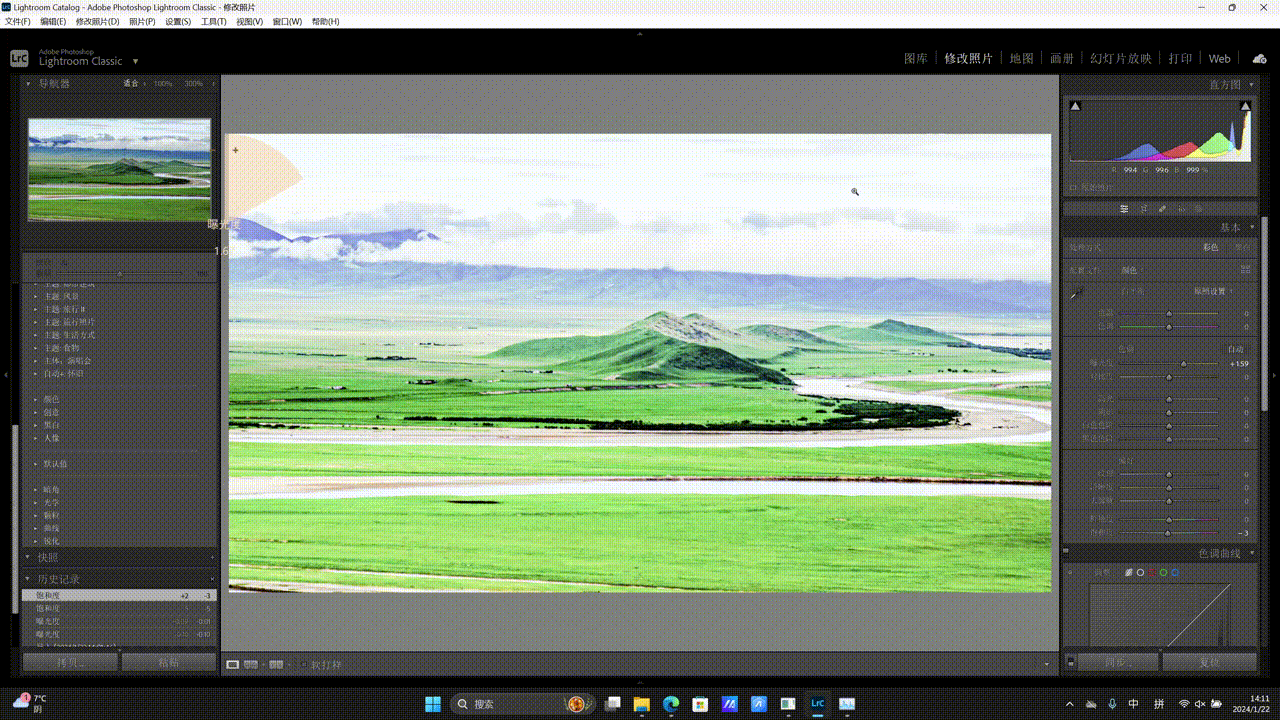Switch to the 图库 module
The height and width of the screenshot is (720, 1280).
pyautogui.click(x=915, y=59)
